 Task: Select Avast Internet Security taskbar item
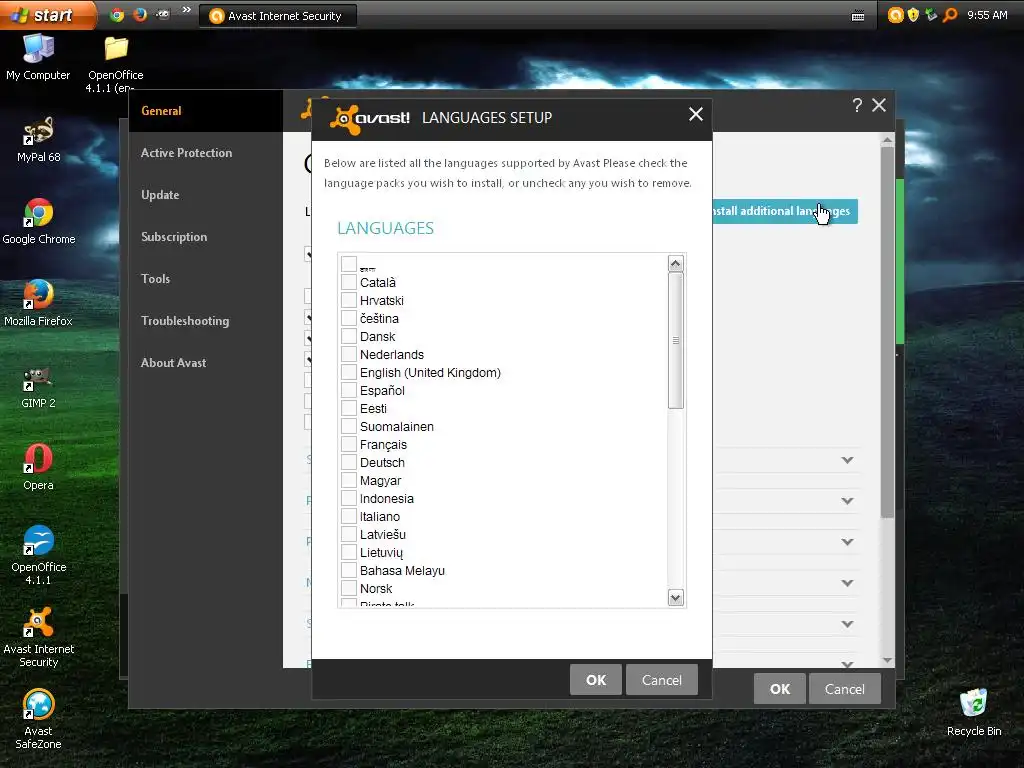click(x=277, y=16)
